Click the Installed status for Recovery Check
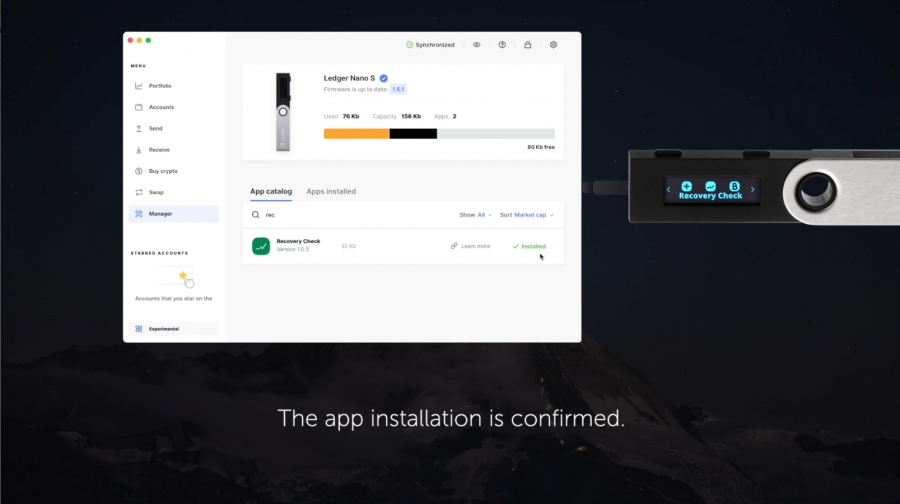The height and width of the screenshot is (504, 900). tap(529, 246)
